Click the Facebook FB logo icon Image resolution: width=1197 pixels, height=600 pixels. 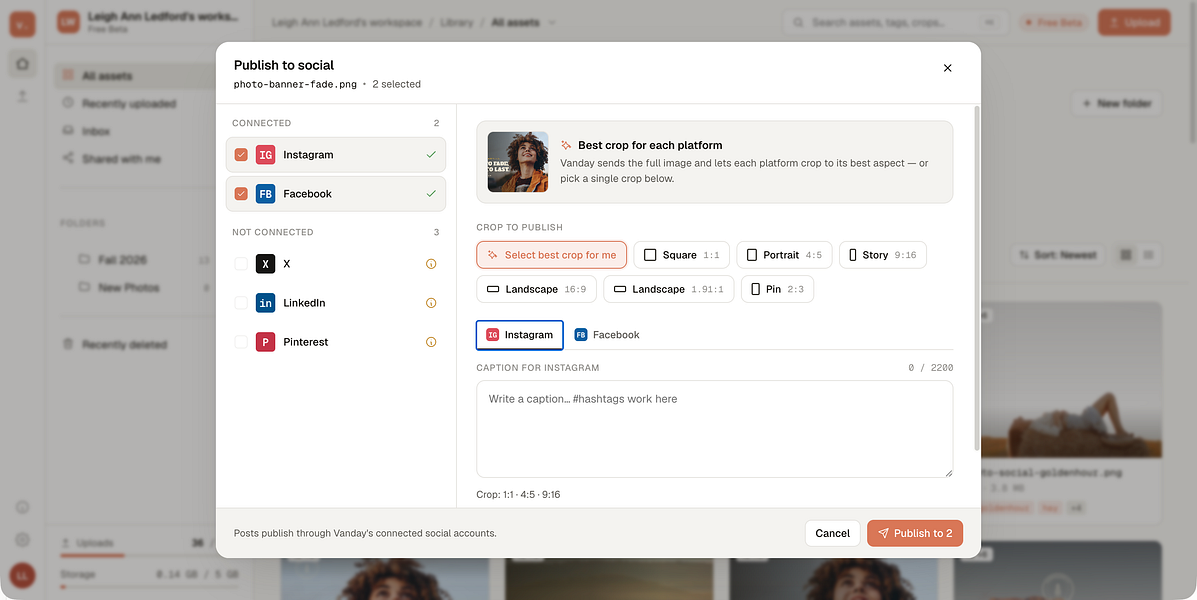[265, 194]
